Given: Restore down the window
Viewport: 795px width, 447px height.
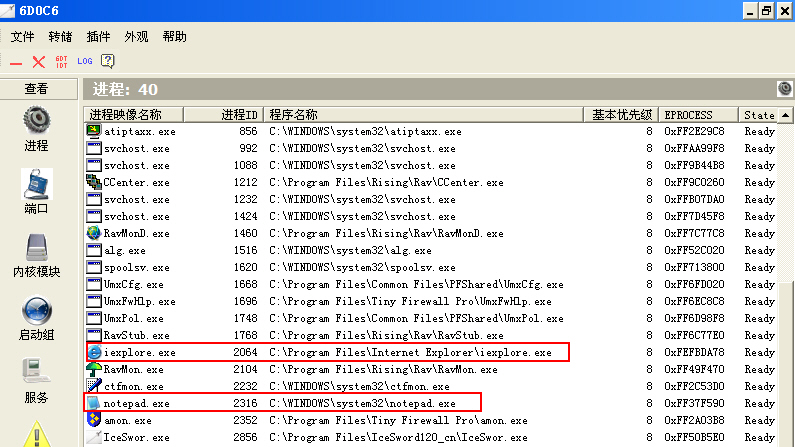Looking at the screenshot, I should click(767, 11).
